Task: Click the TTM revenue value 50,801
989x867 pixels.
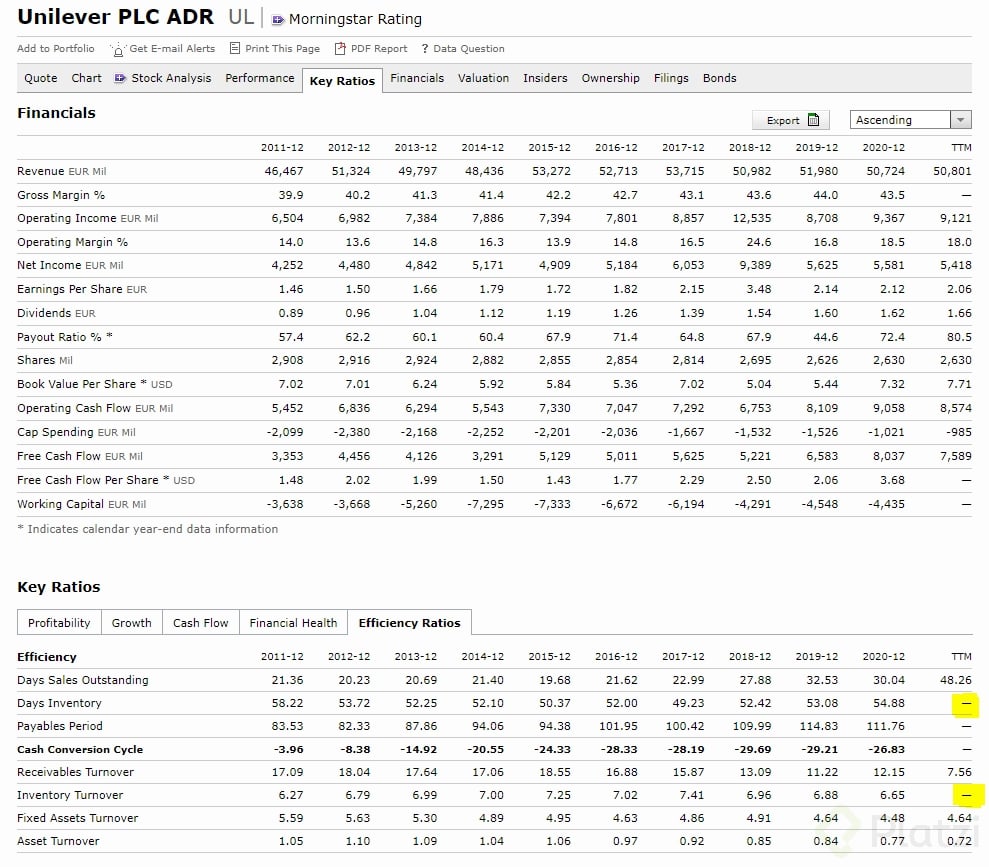Action: click(952, 171)
